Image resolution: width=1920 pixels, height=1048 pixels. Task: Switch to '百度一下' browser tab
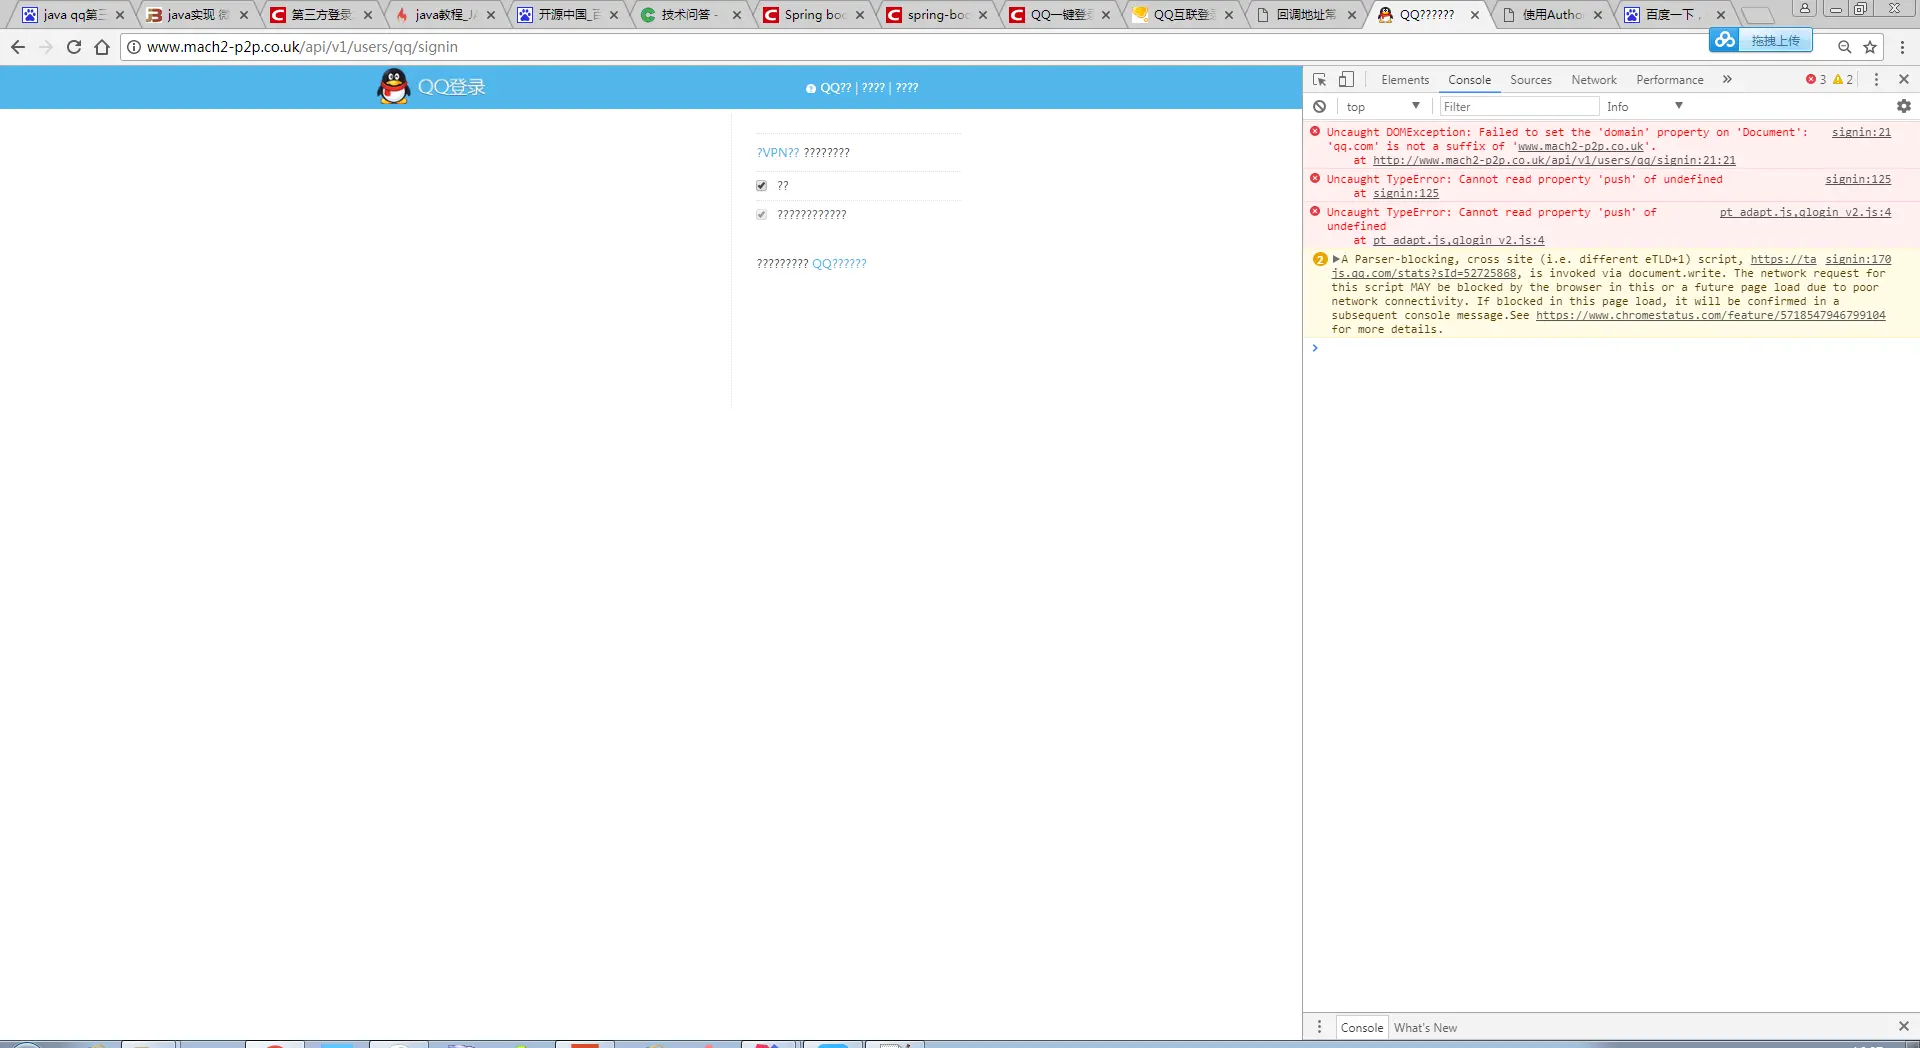[1675, 15]
